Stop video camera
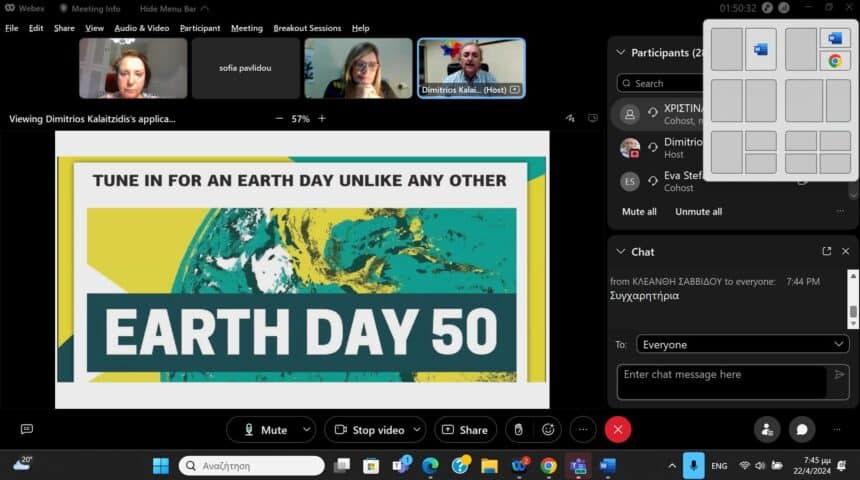This screenshot has height=480, width=860. coord(369,430)
